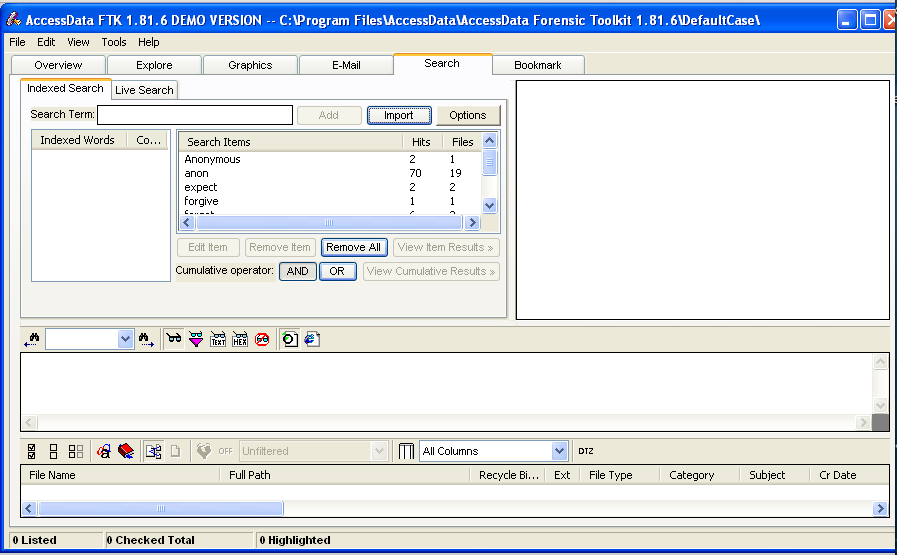Image resolution: width=897 pixels, height=555 pixels.
Task: Select the Indexed Search tab
Action: (x=65, y=89)
